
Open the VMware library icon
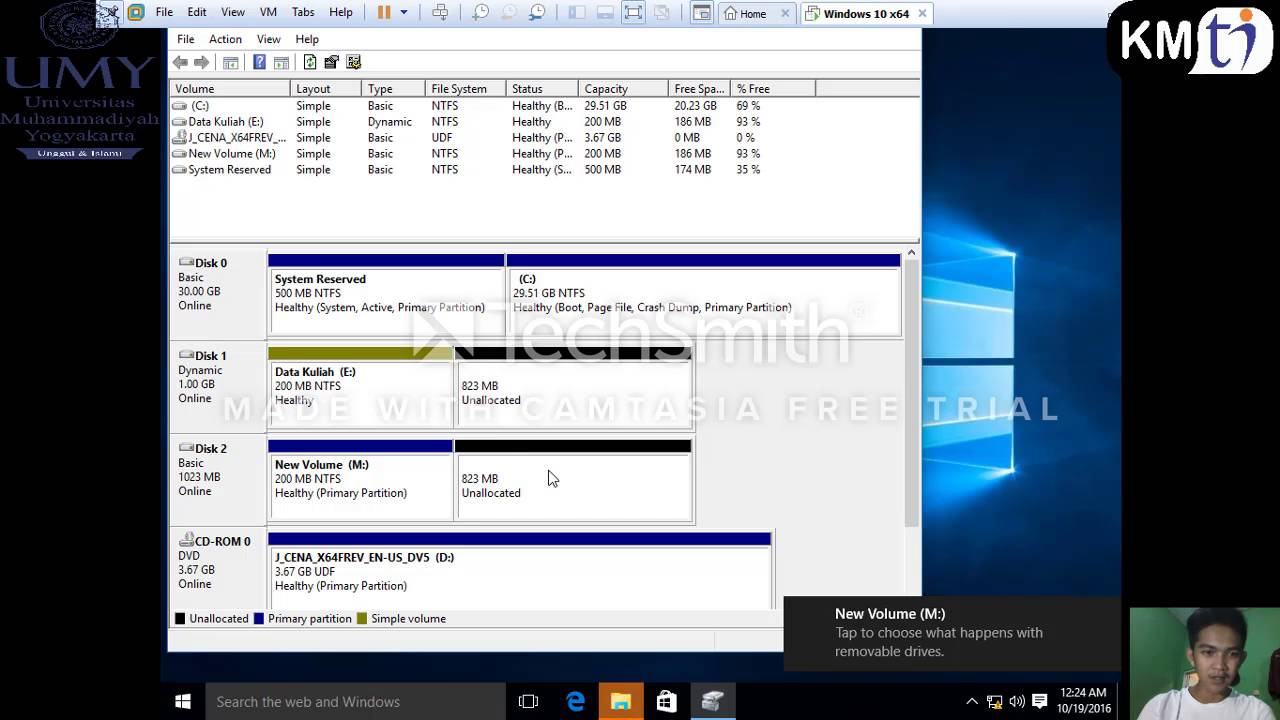(136, 13)
